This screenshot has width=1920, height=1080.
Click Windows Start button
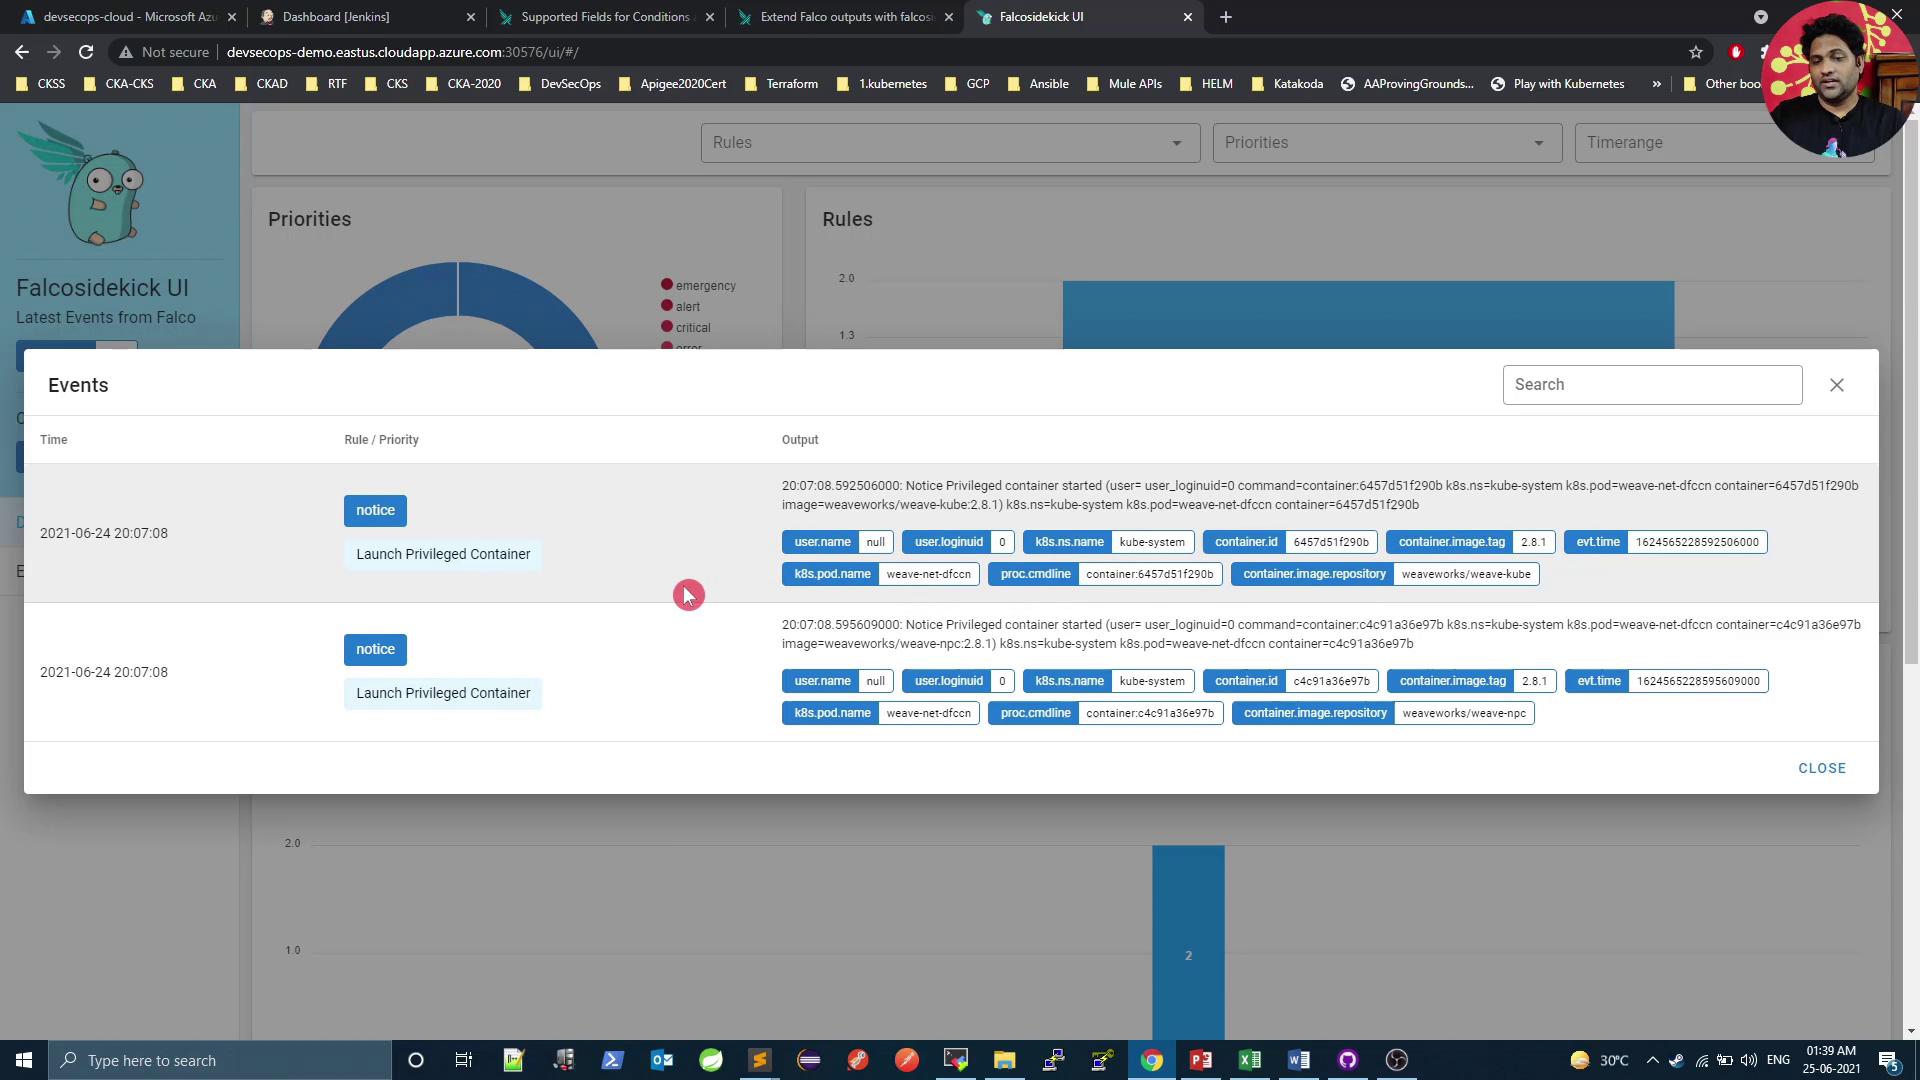click(24, 1060)
